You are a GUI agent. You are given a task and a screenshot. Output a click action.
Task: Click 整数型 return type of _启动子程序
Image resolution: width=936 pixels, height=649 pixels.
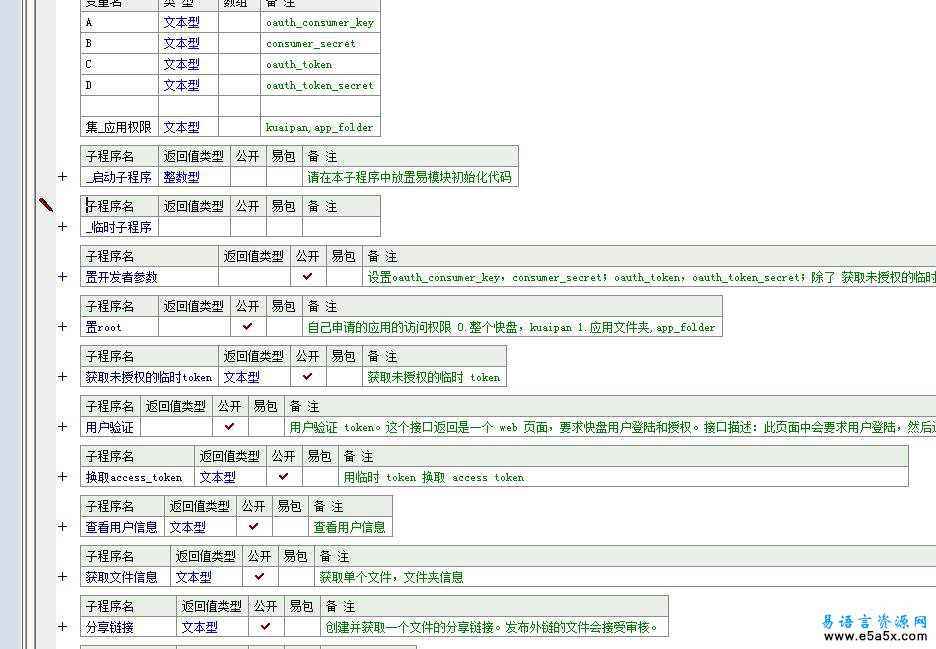(181, 177)
